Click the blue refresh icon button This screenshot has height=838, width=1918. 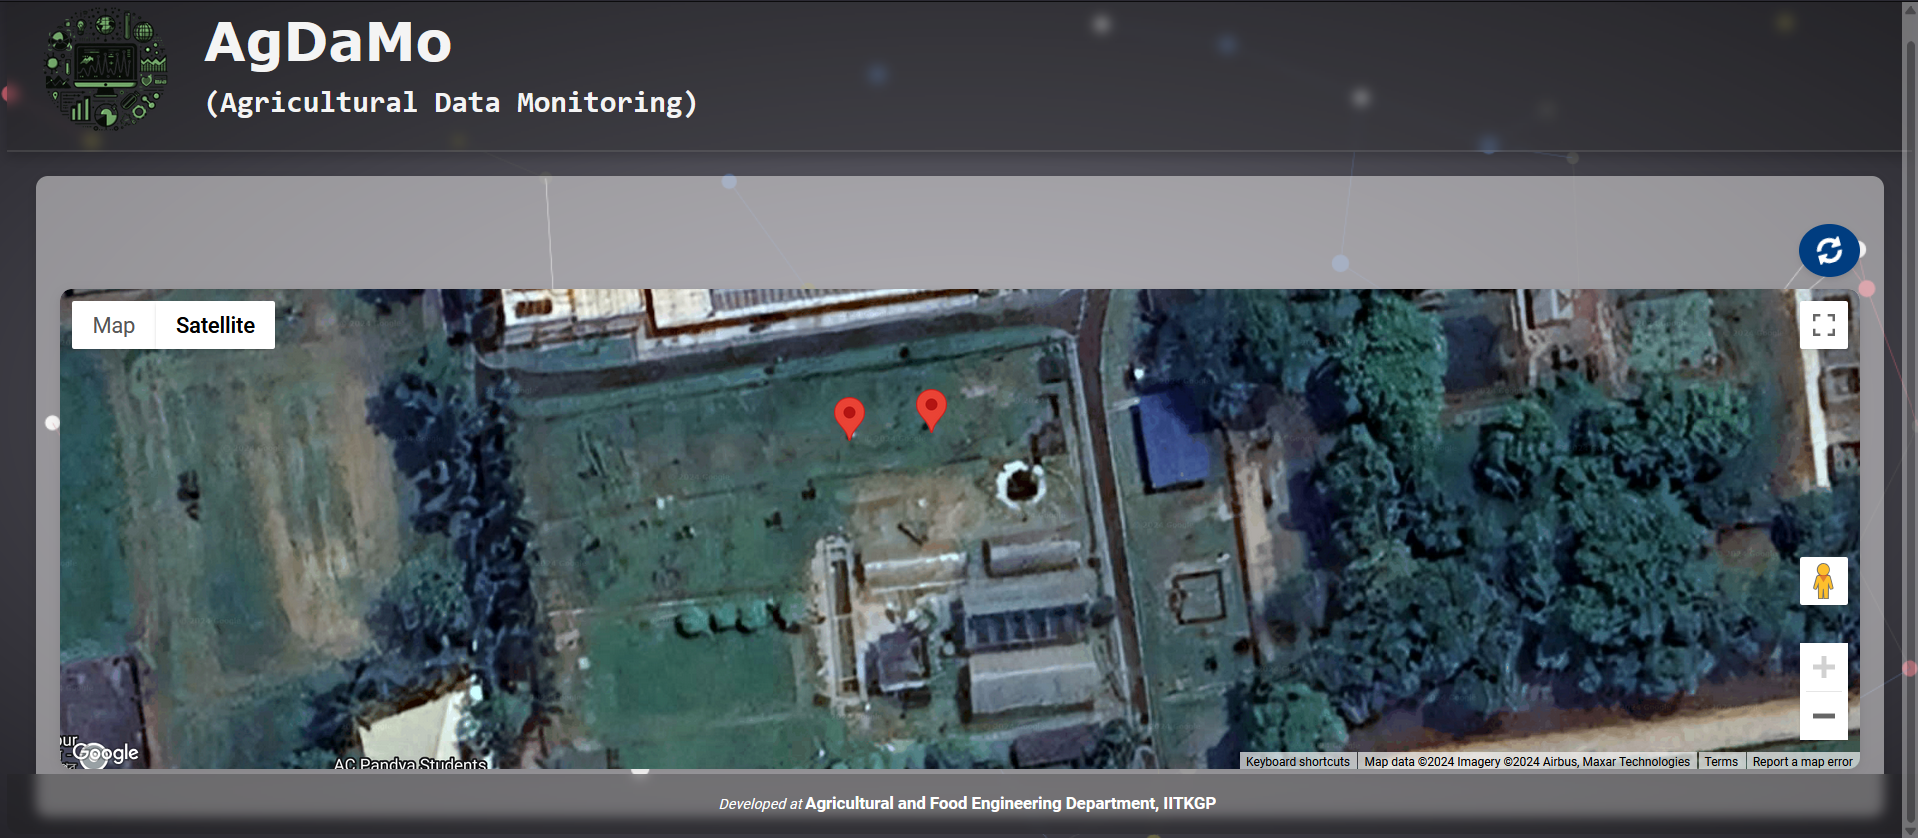click(1829, 250)
